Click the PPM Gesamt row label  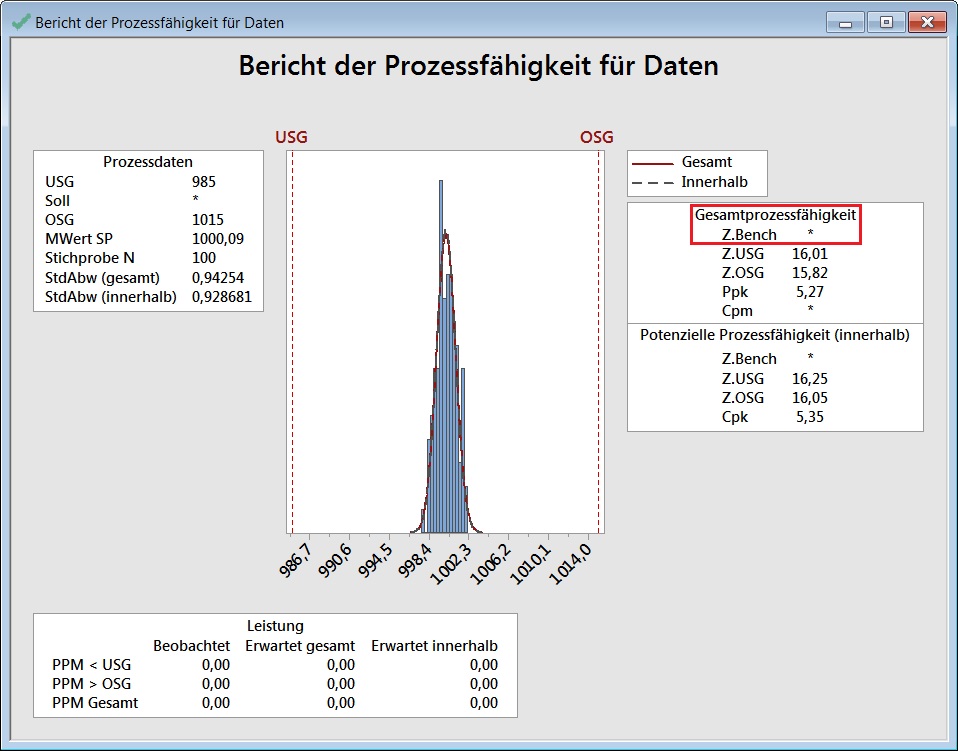pos(95,703)
